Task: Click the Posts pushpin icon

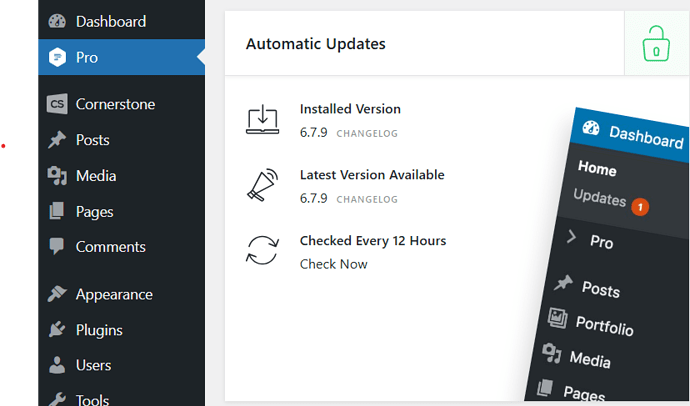Action: [57, 140]
